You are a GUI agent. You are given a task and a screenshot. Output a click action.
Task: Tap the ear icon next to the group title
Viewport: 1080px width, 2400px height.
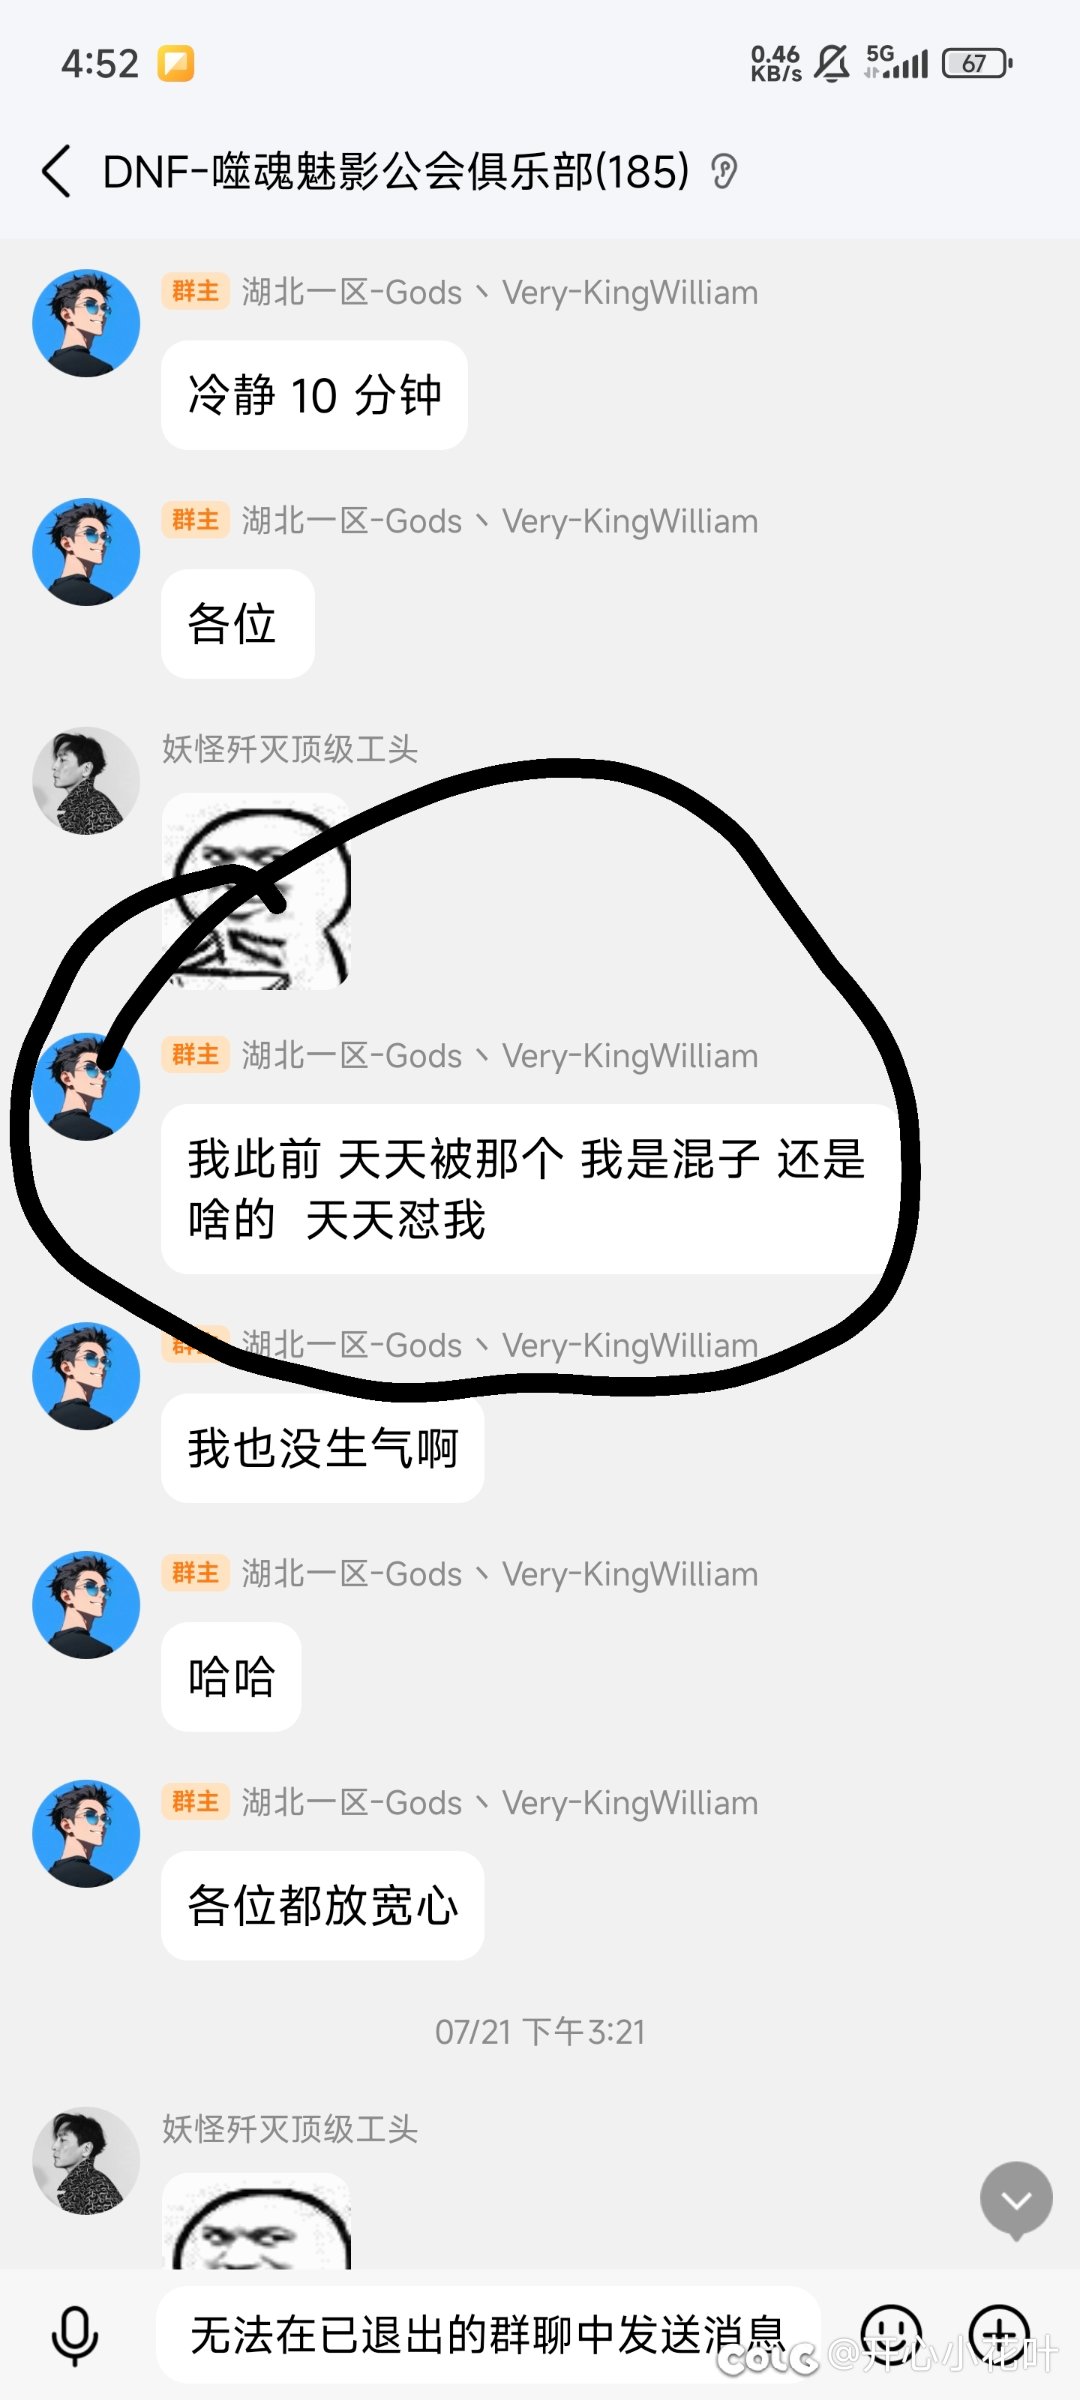point(724,172)
